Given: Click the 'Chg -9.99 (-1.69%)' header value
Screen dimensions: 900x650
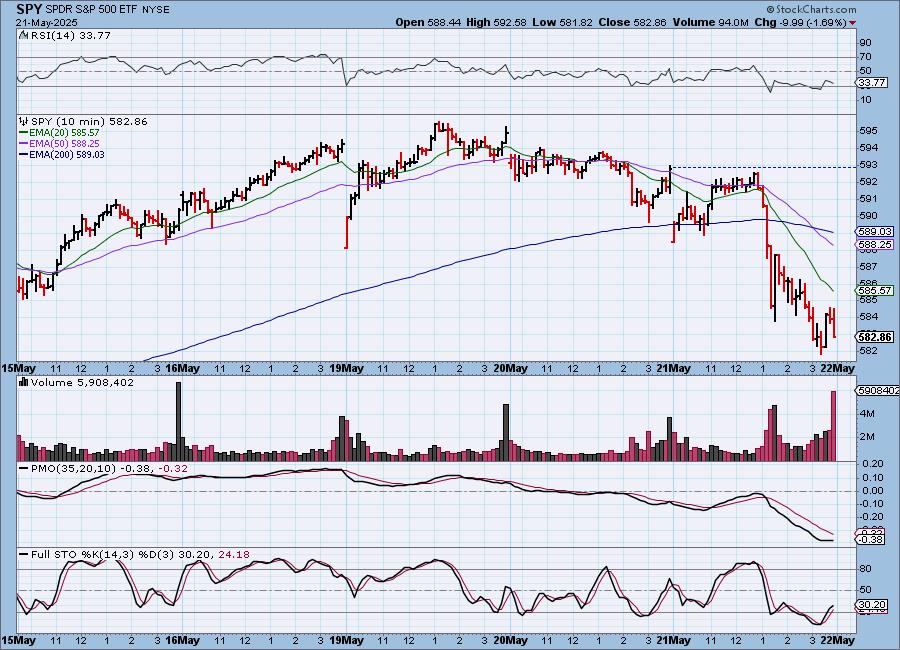Looking at the screenshot, I should pos(801,22).
